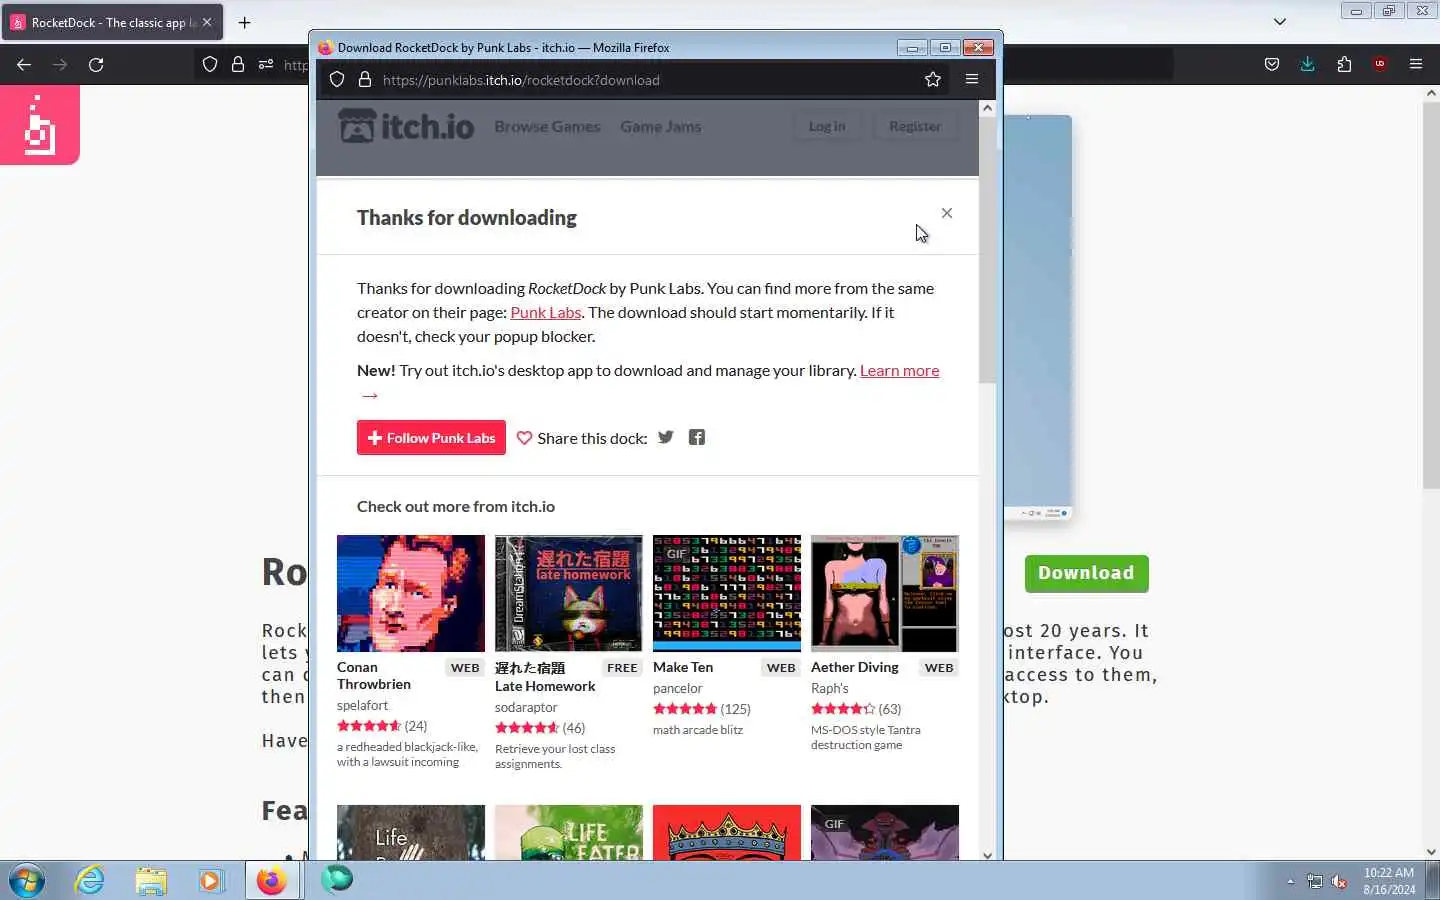Screen dimensions: 1440x900
Task: Open Game Jams in itch.io header
Action: pyautogui.click(x=660, y=126)
